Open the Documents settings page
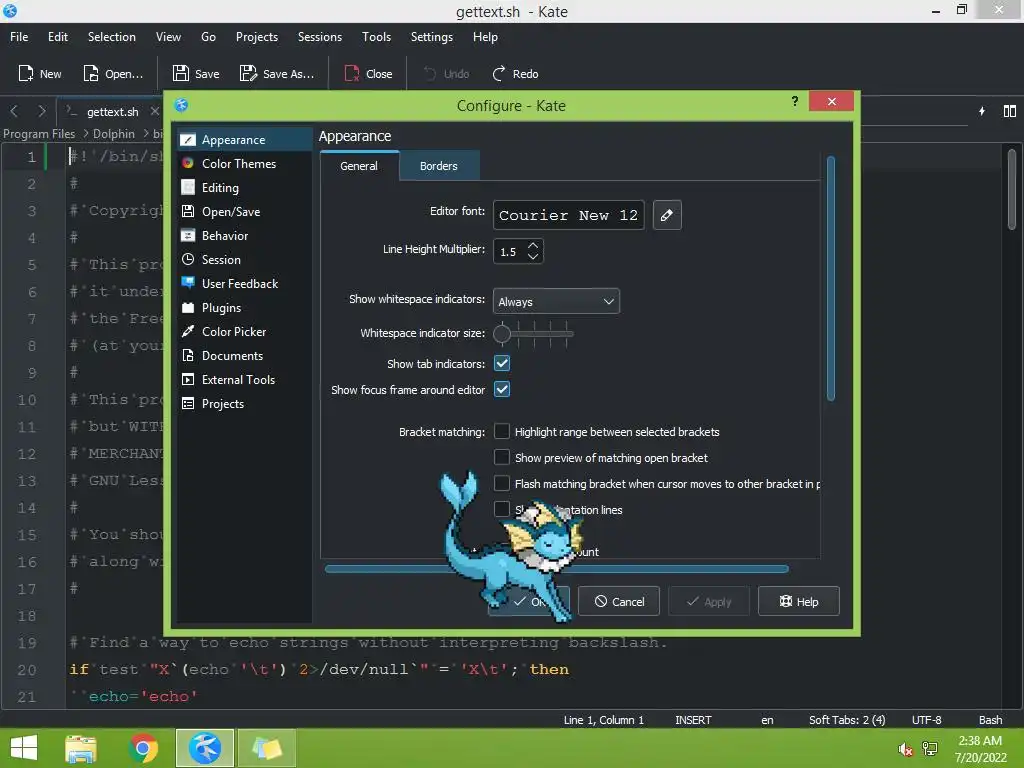 pyautogui.click(x=244, y=356)
